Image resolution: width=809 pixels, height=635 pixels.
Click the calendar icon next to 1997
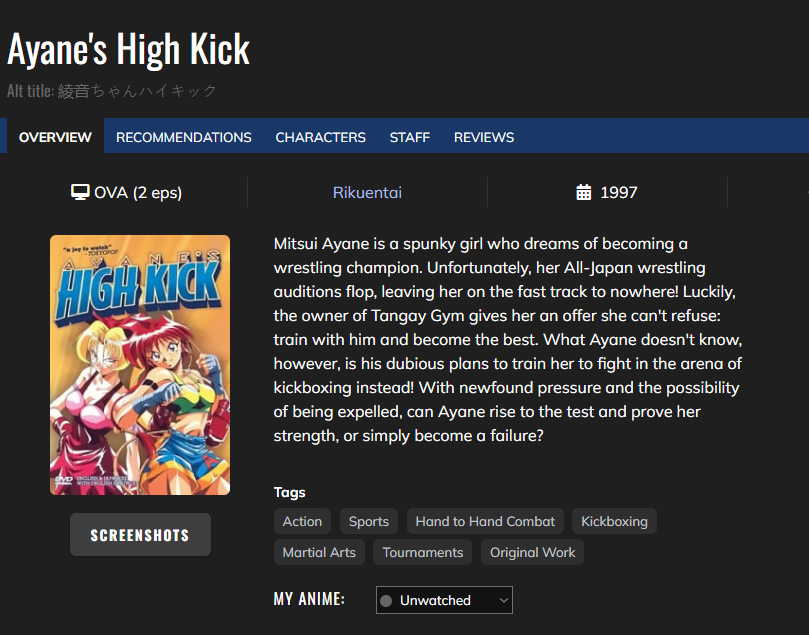[584, 192]
